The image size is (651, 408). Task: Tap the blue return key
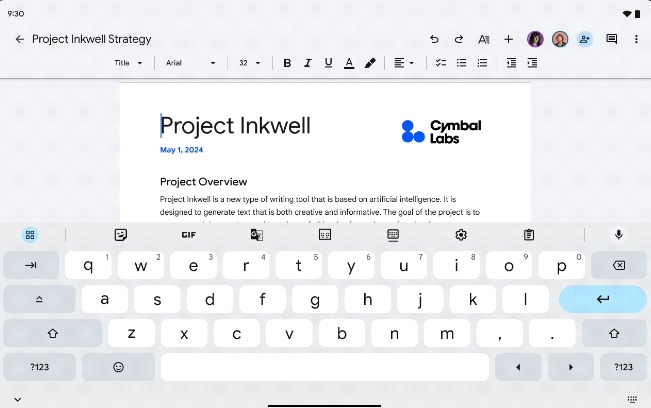pos(603,299)
